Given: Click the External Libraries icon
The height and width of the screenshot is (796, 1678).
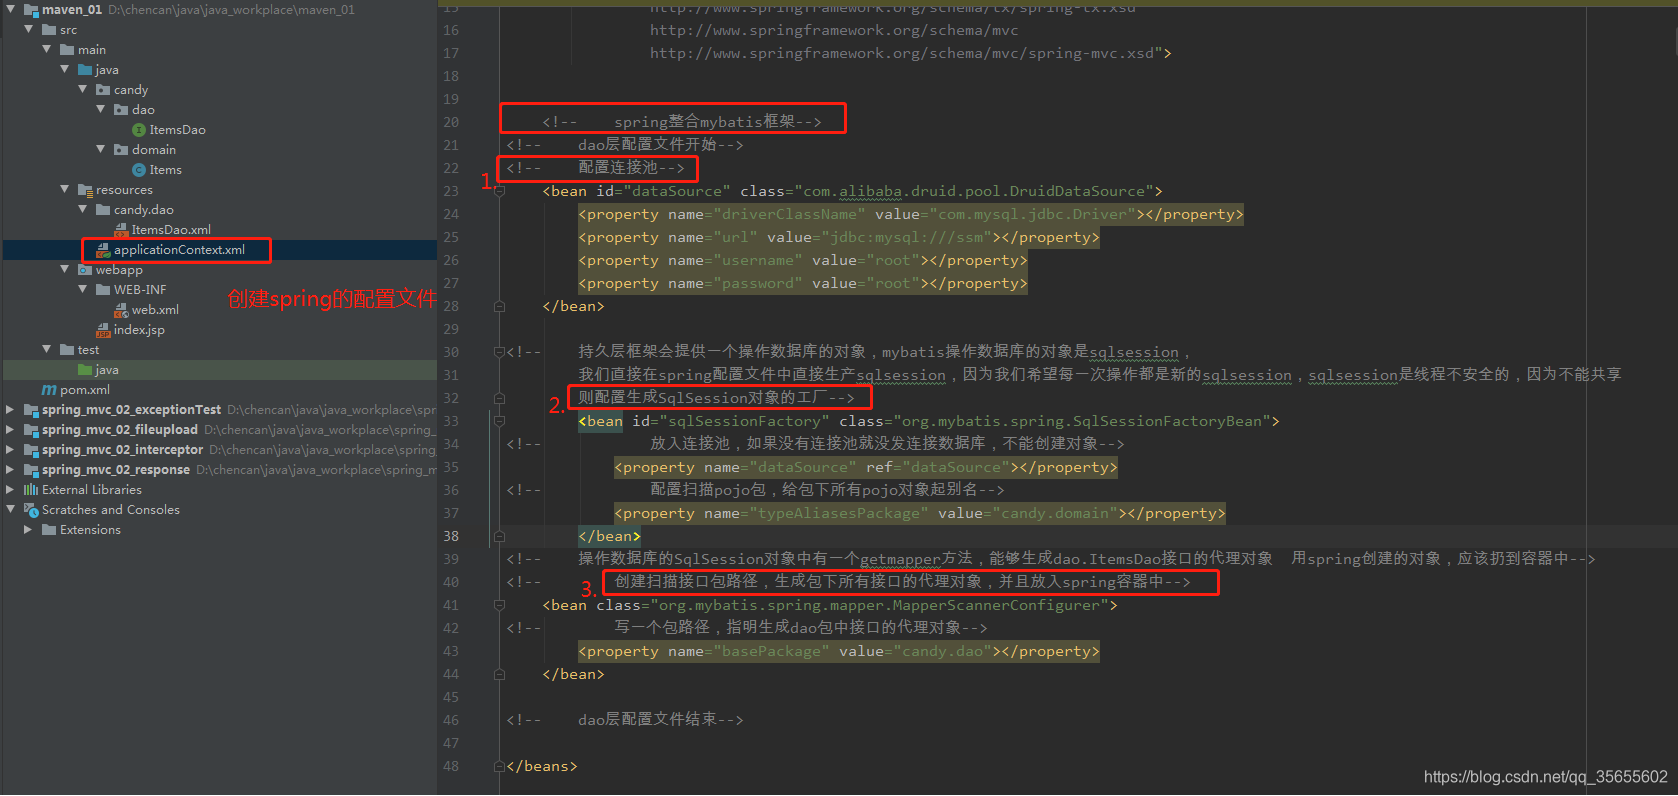Looking at the screenshot, I should pyautogui.click(x=31, y=490).
